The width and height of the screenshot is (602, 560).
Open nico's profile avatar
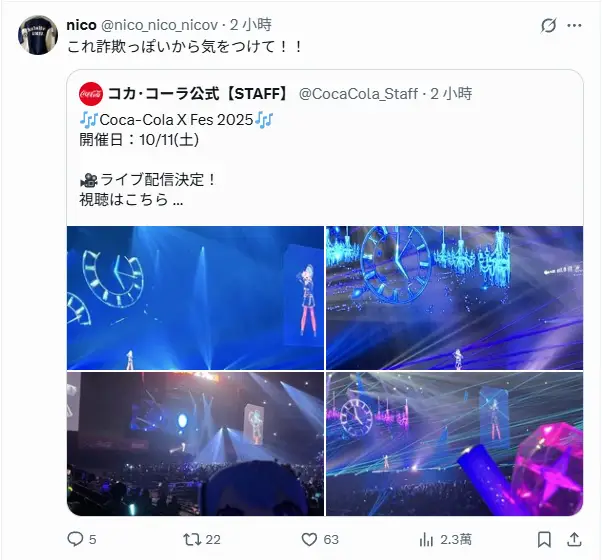38,35
